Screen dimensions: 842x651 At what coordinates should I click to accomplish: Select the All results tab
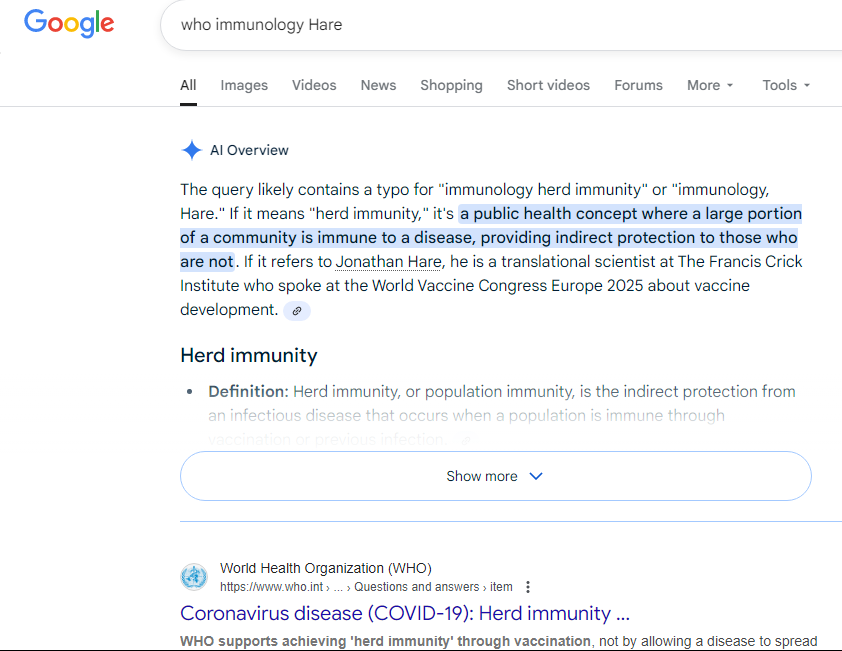[188, 85]
